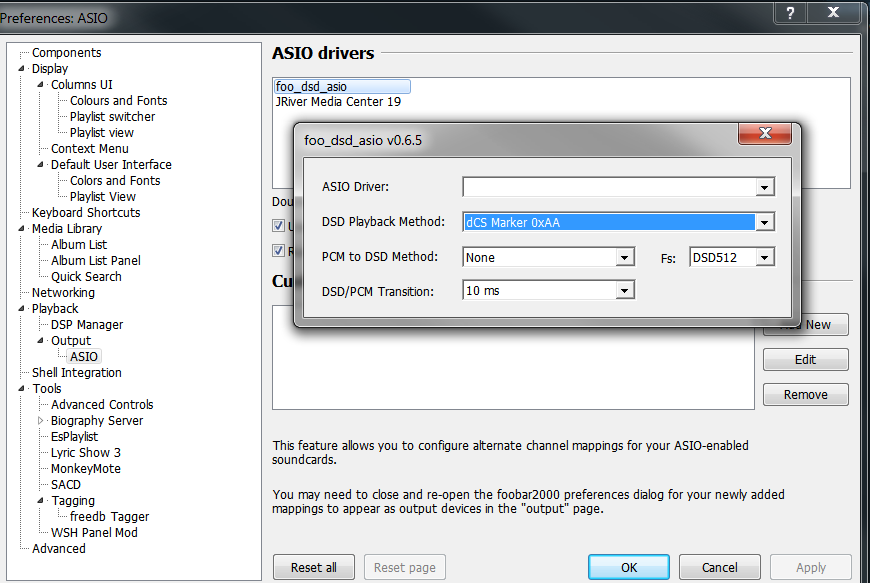Click the help question mark button
Viewport: 870px width, 583px height.
791,12
